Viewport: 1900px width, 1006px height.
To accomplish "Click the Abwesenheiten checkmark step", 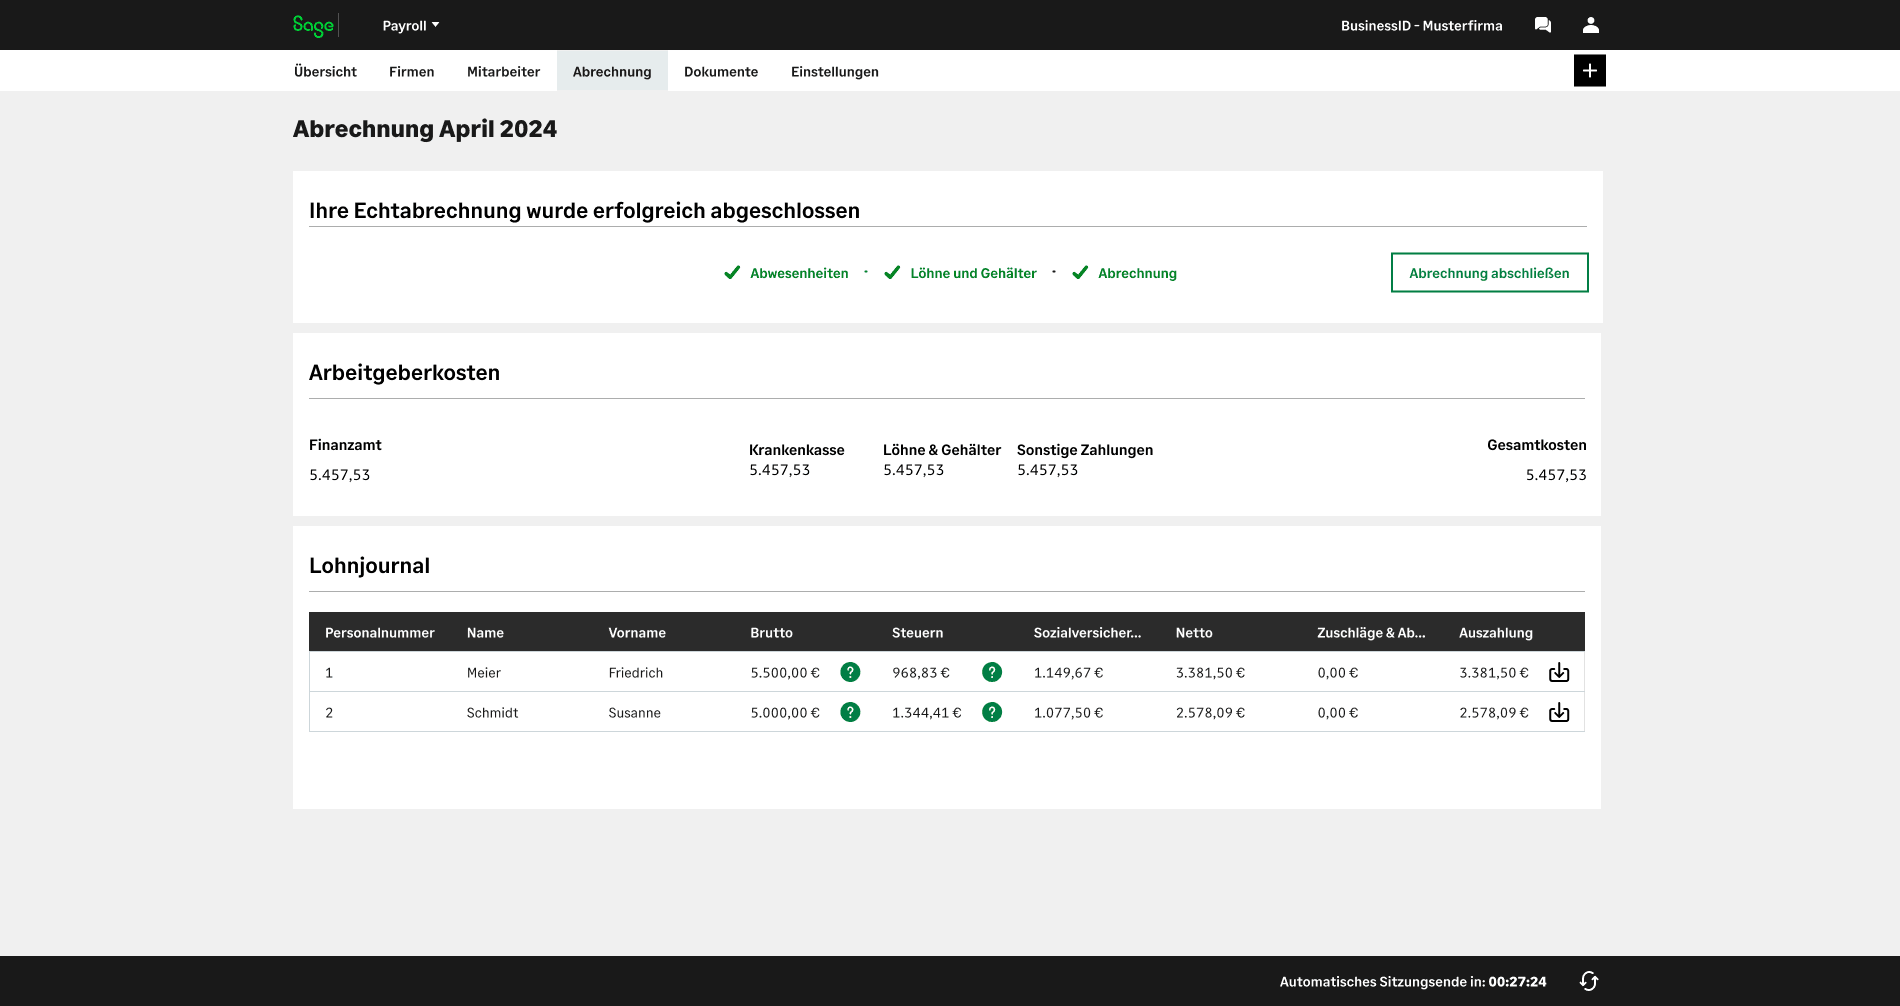I will click(786, 273).
